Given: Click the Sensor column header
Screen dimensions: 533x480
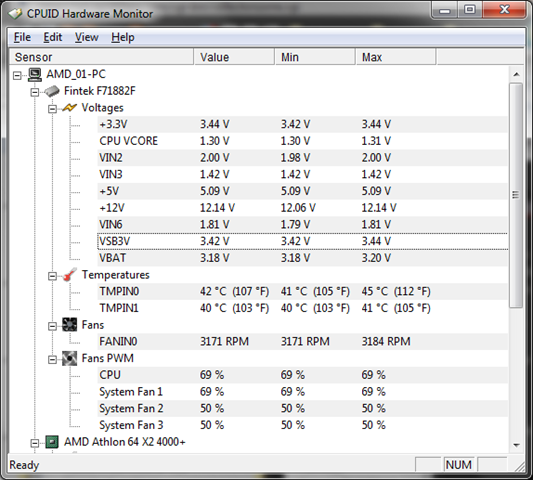Looking at the screenshot, I should click(101, 57).
